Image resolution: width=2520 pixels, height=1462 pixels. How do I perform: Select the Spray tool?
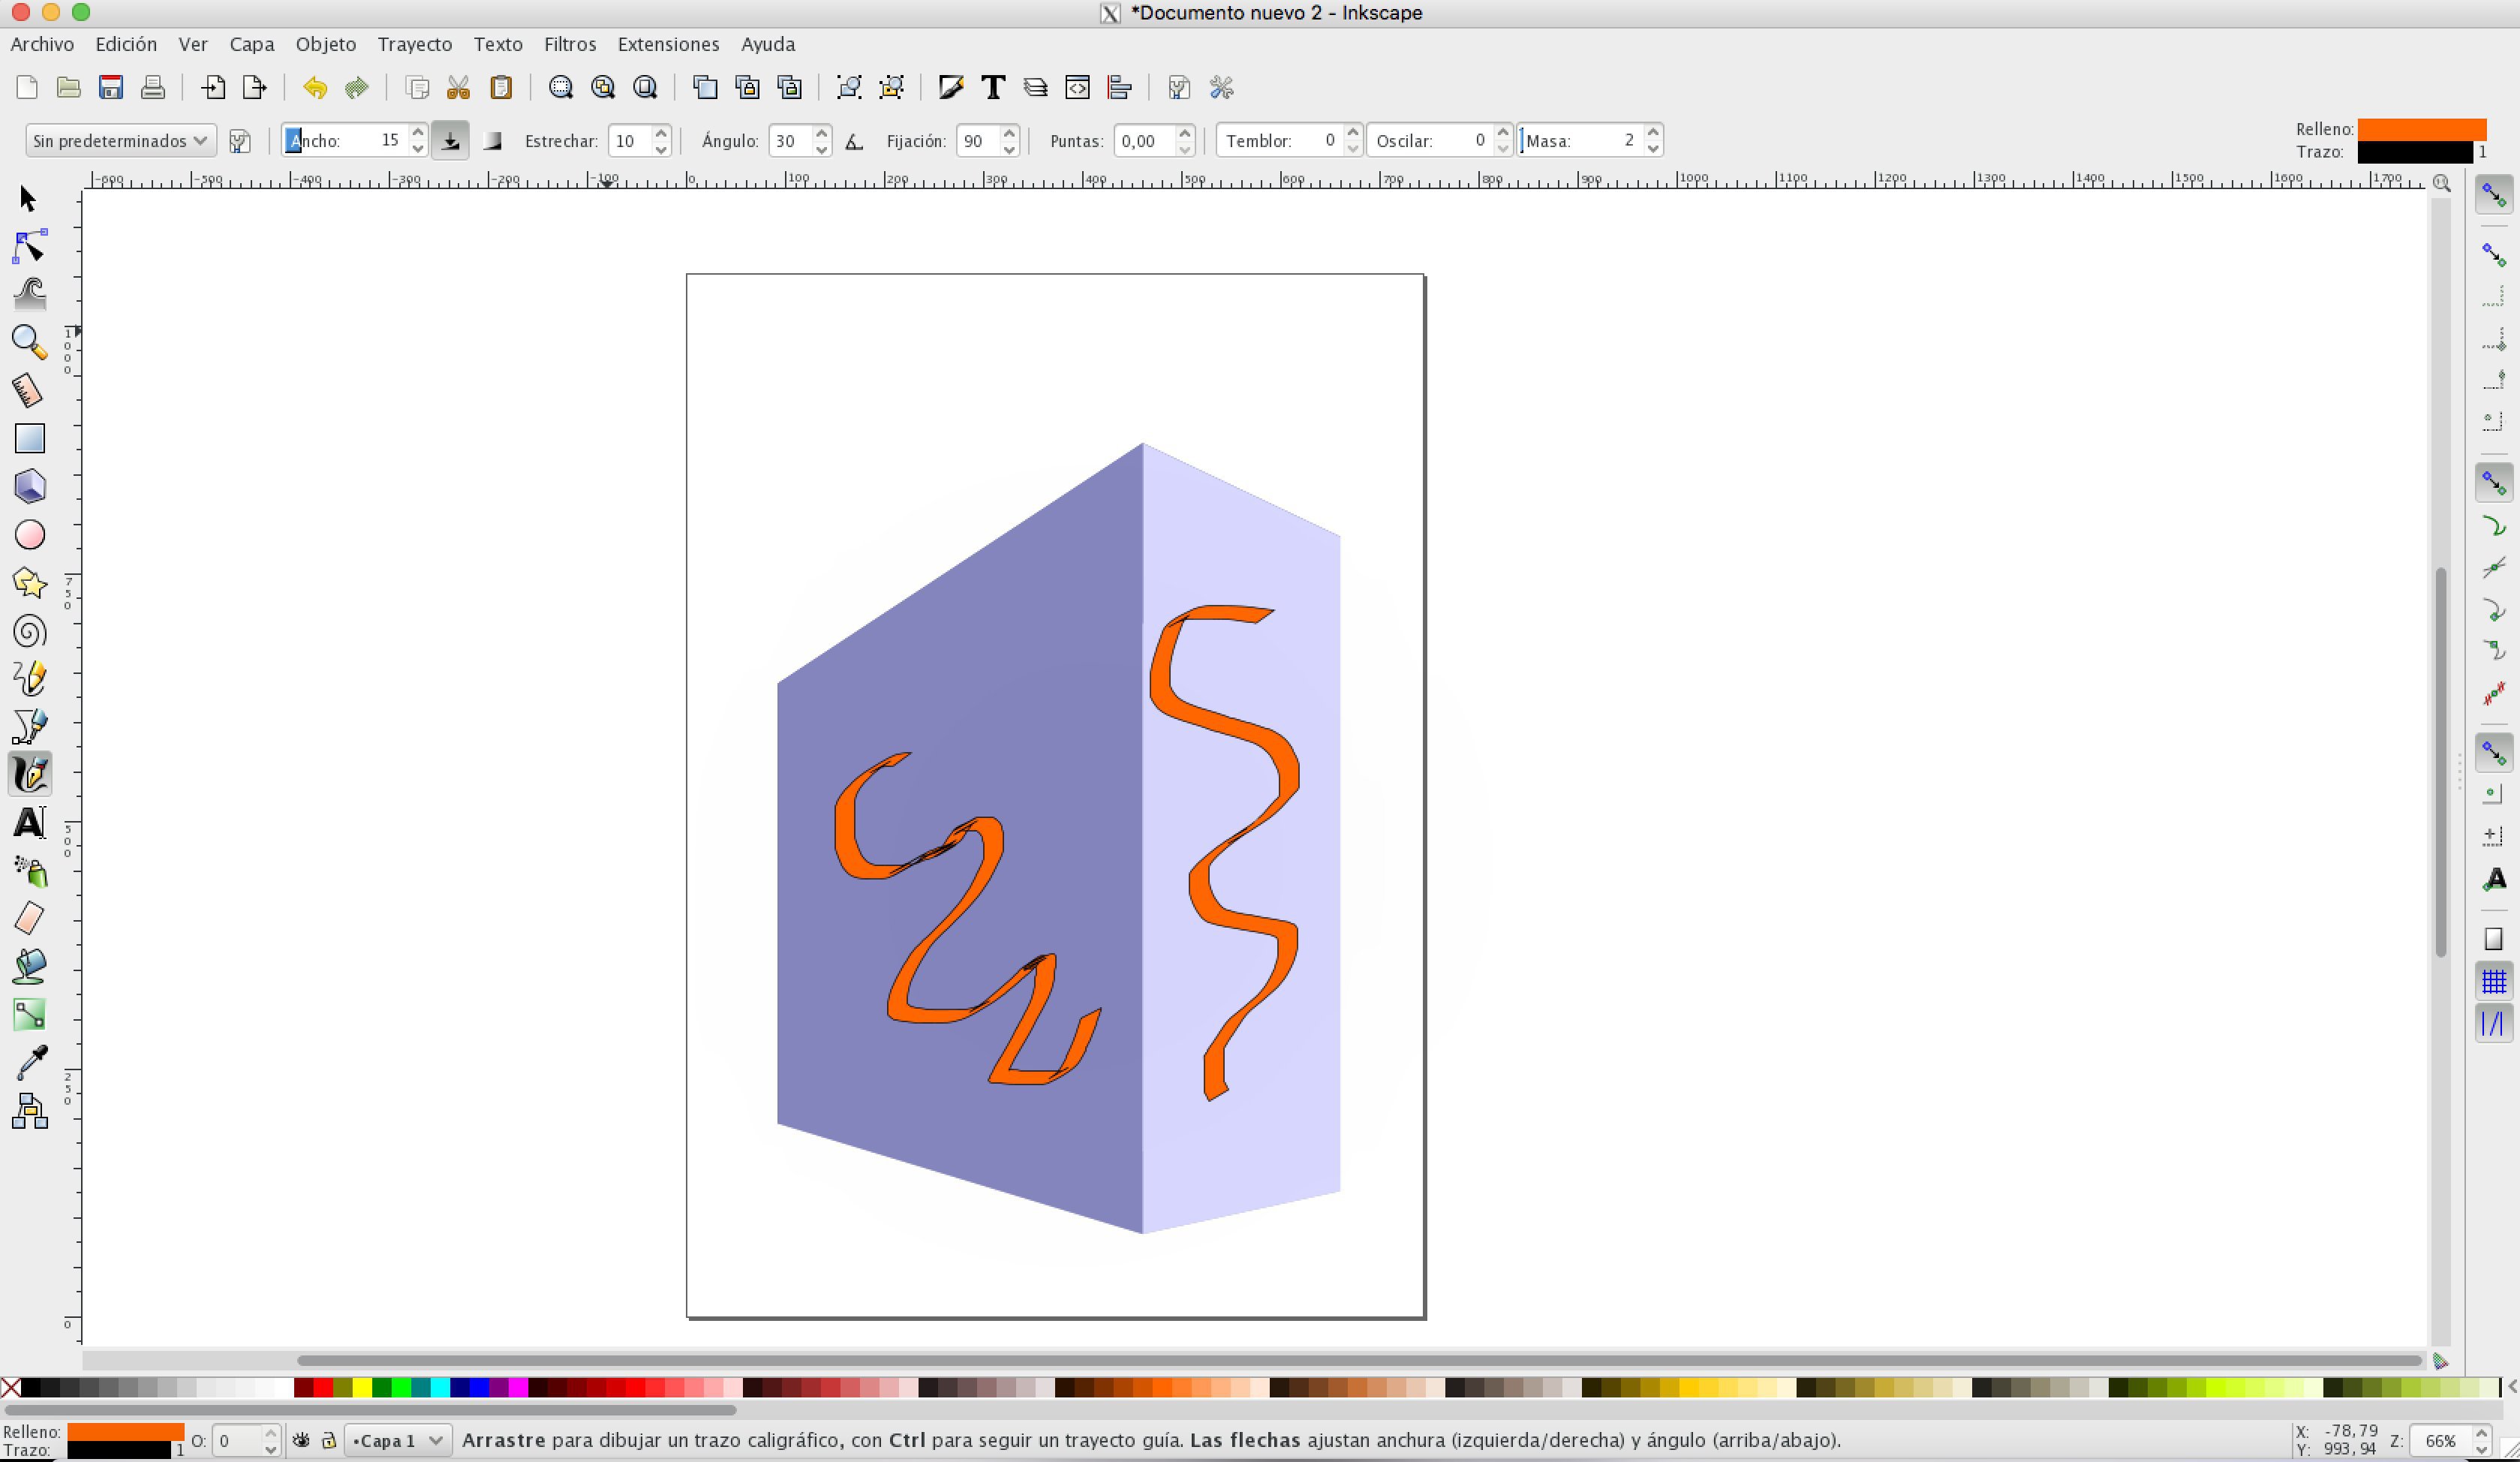pyautogui.click(x=29, y=871)
